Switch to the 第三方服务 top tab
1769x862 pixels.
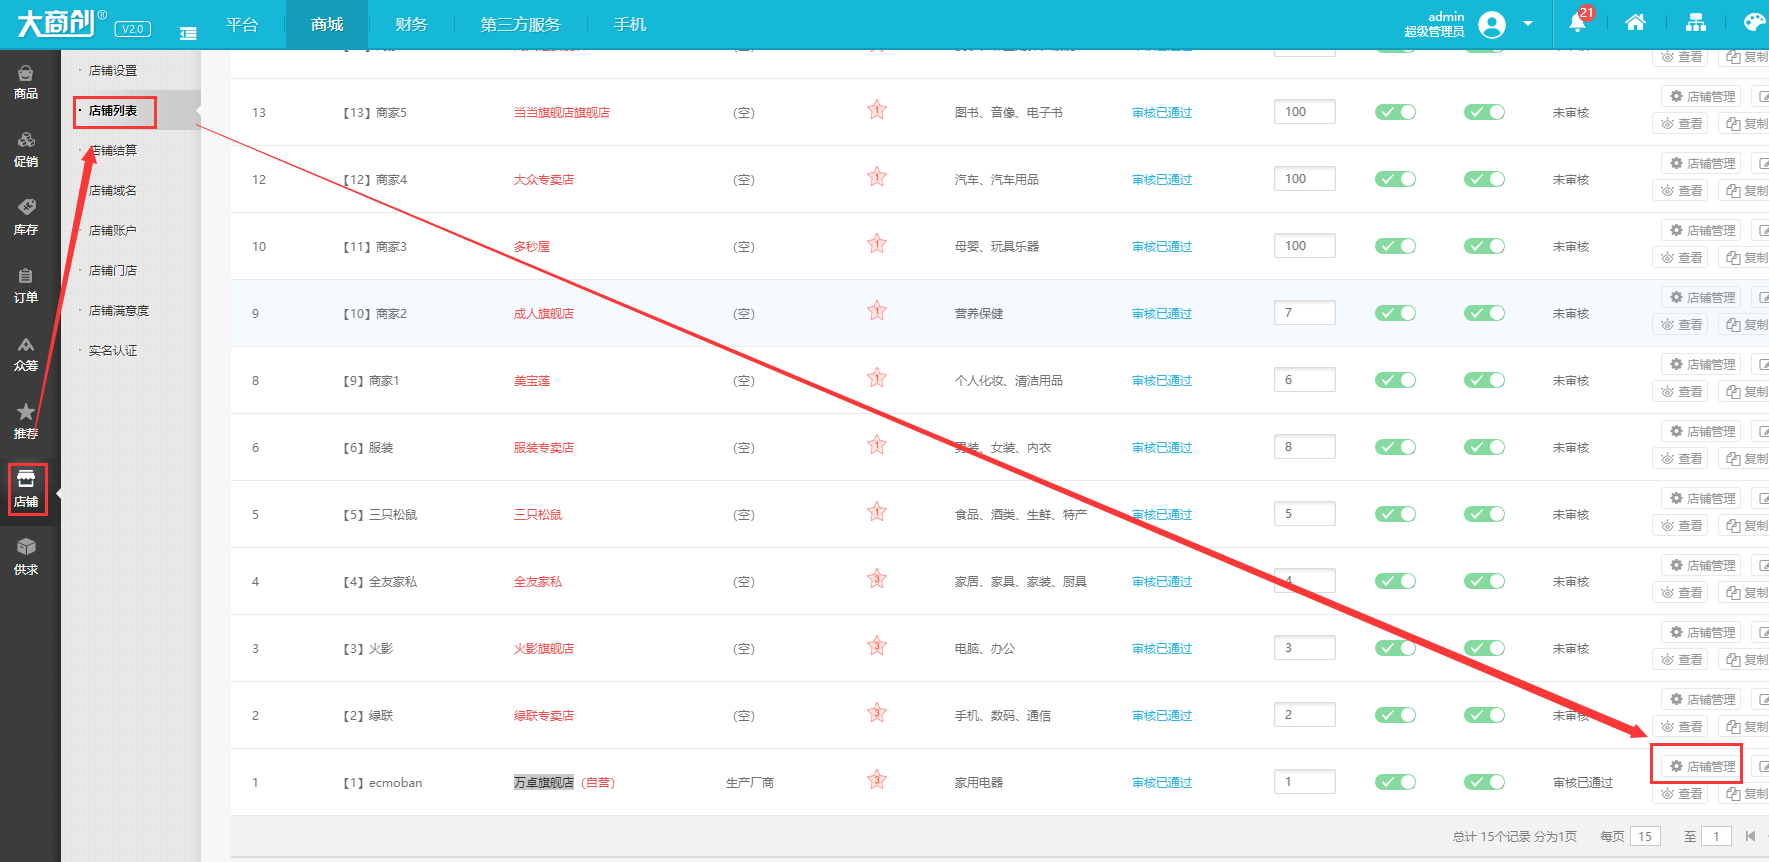point(520,24)
